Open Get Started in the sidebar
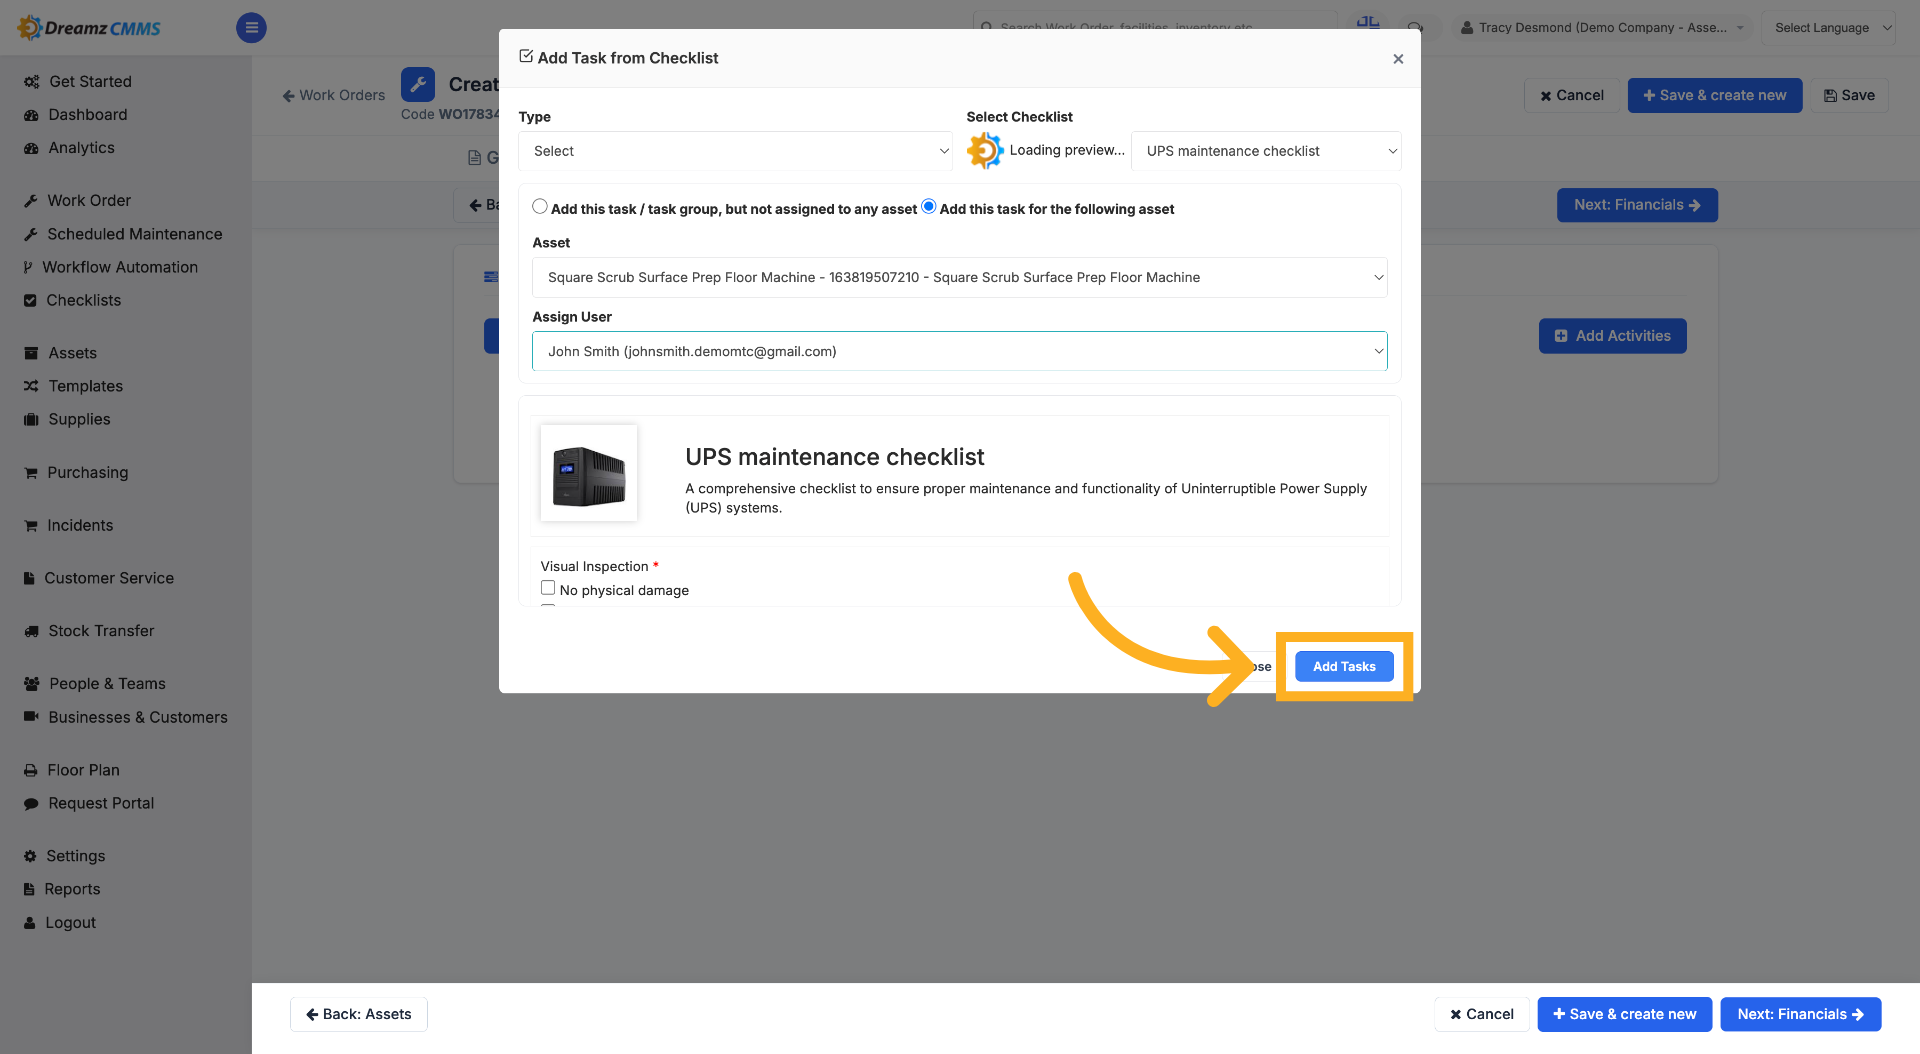This screenshot has width=1920, height=1054. click(90, 82)
